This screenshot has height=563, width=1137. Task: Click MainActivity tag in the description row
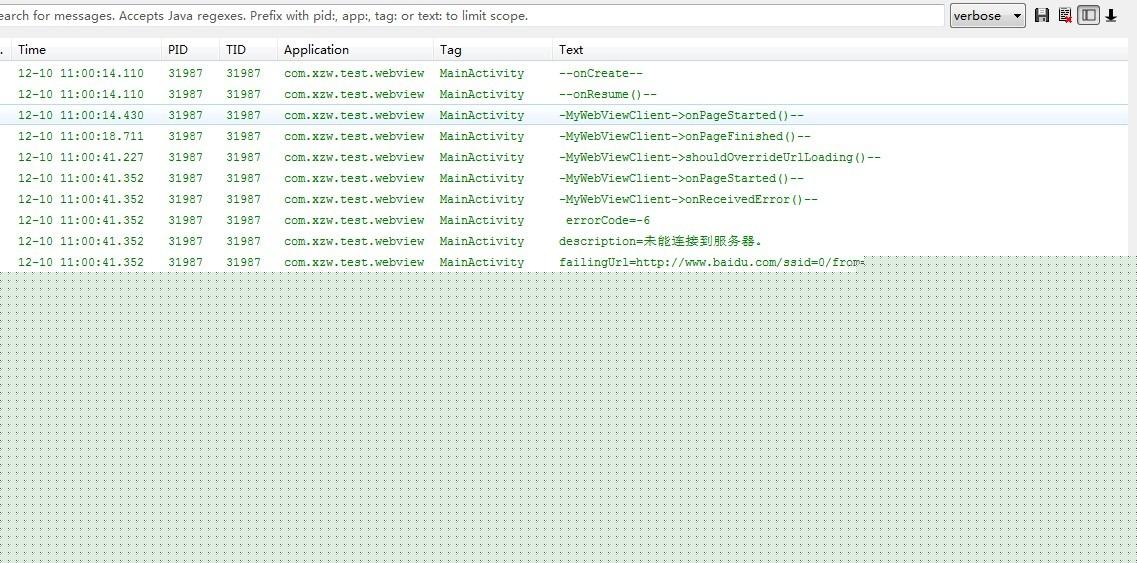pos(481,242)
